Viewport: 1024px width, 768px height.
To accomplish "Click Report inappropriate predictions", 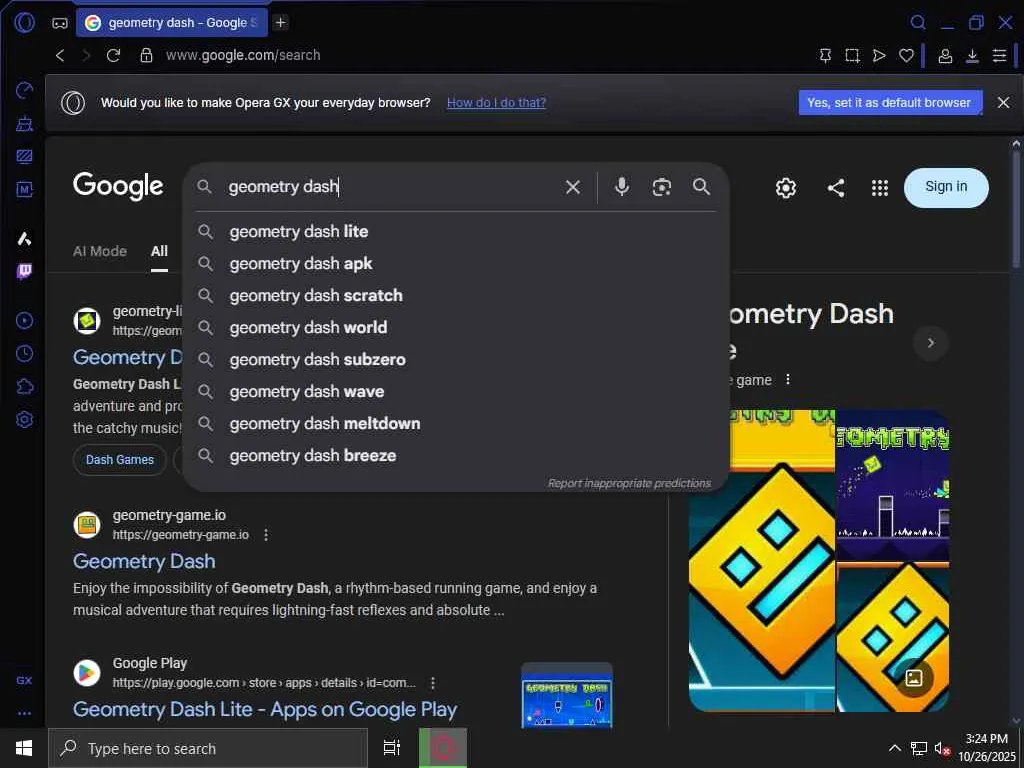I will [629, 483].
